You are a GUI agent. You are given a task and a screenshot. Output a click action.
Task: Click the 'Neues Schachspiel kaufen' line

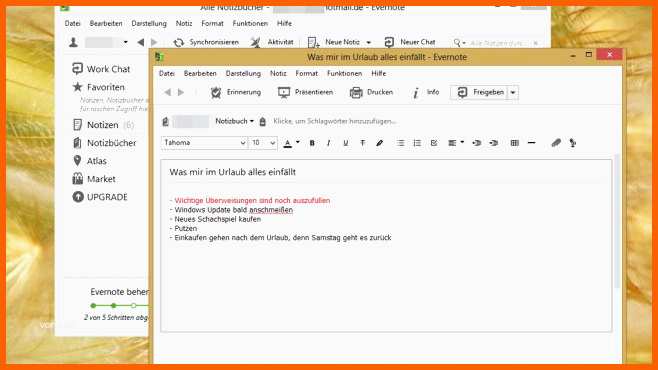(215, 219)
